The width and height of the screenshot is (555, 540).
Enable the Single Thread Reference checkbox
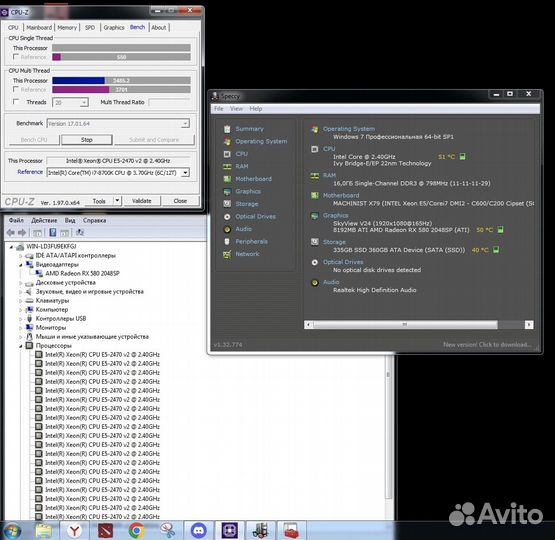point(16,57)
